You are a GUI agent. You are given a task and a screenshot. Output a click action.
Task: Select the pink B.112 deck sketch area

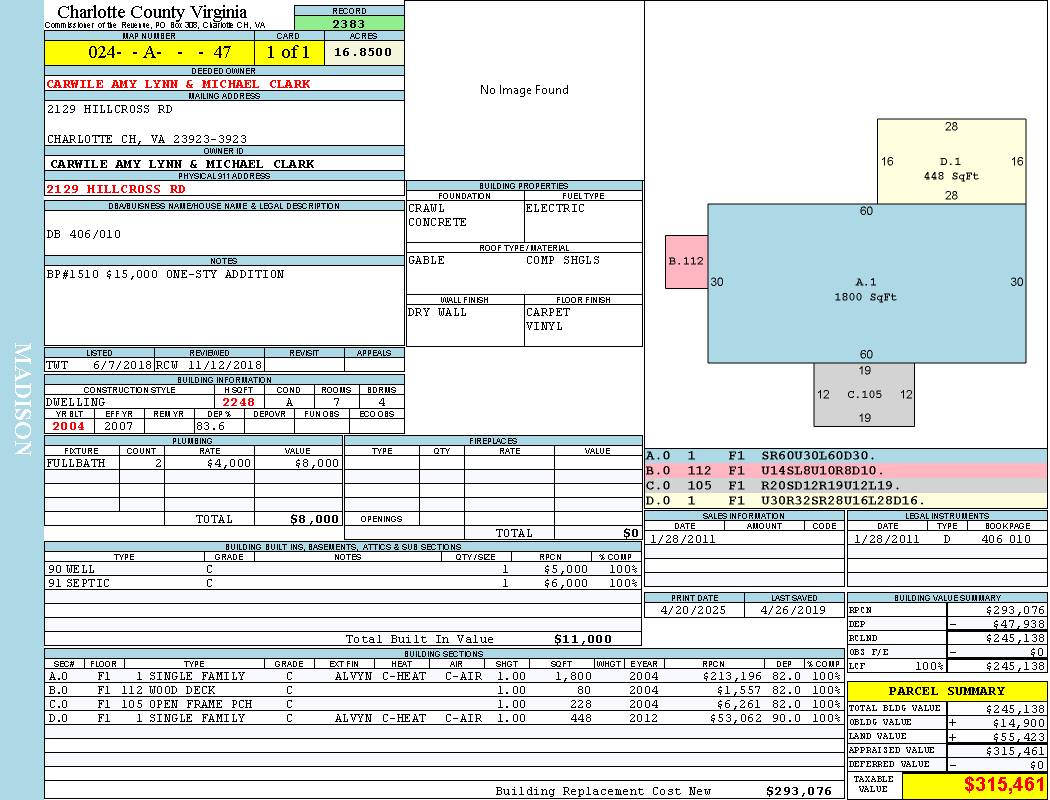686,261
